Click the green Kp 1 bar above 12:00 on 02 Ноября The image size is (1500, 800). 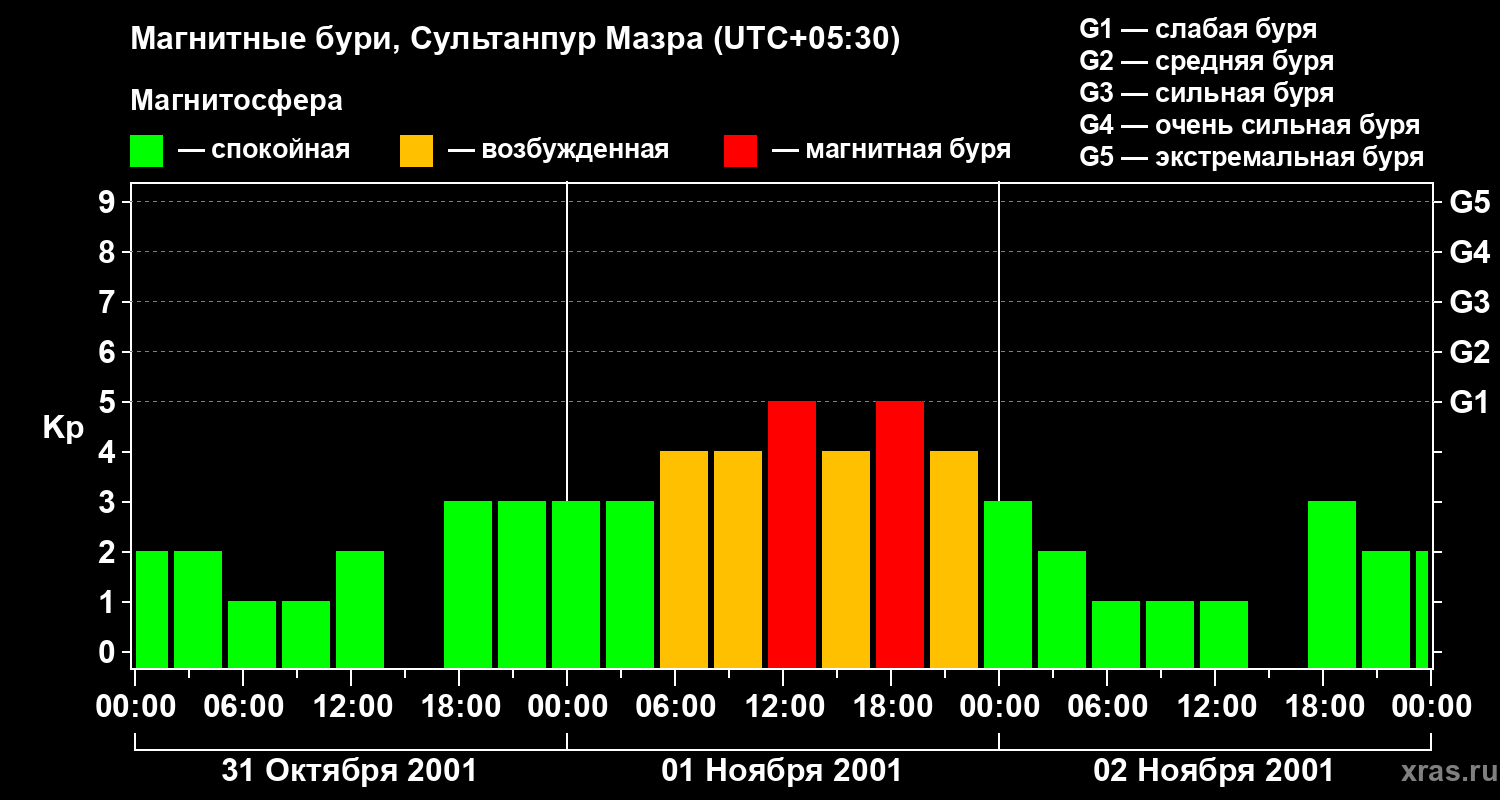tap(1224, 635)
